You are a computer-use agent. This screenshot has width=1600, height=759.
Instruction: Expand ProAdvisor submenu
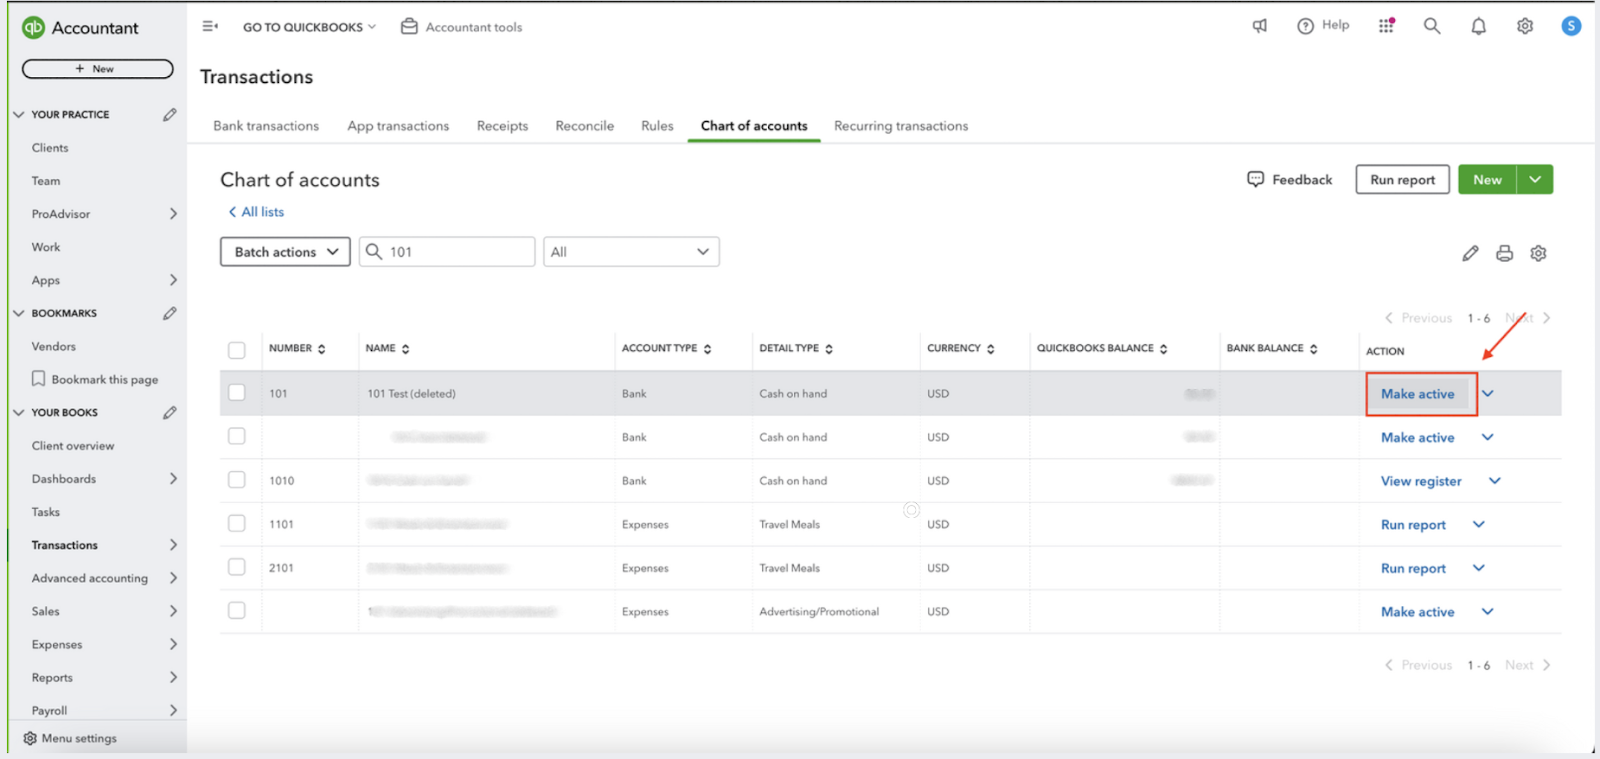pyautogui.click(x=173, y=213)
